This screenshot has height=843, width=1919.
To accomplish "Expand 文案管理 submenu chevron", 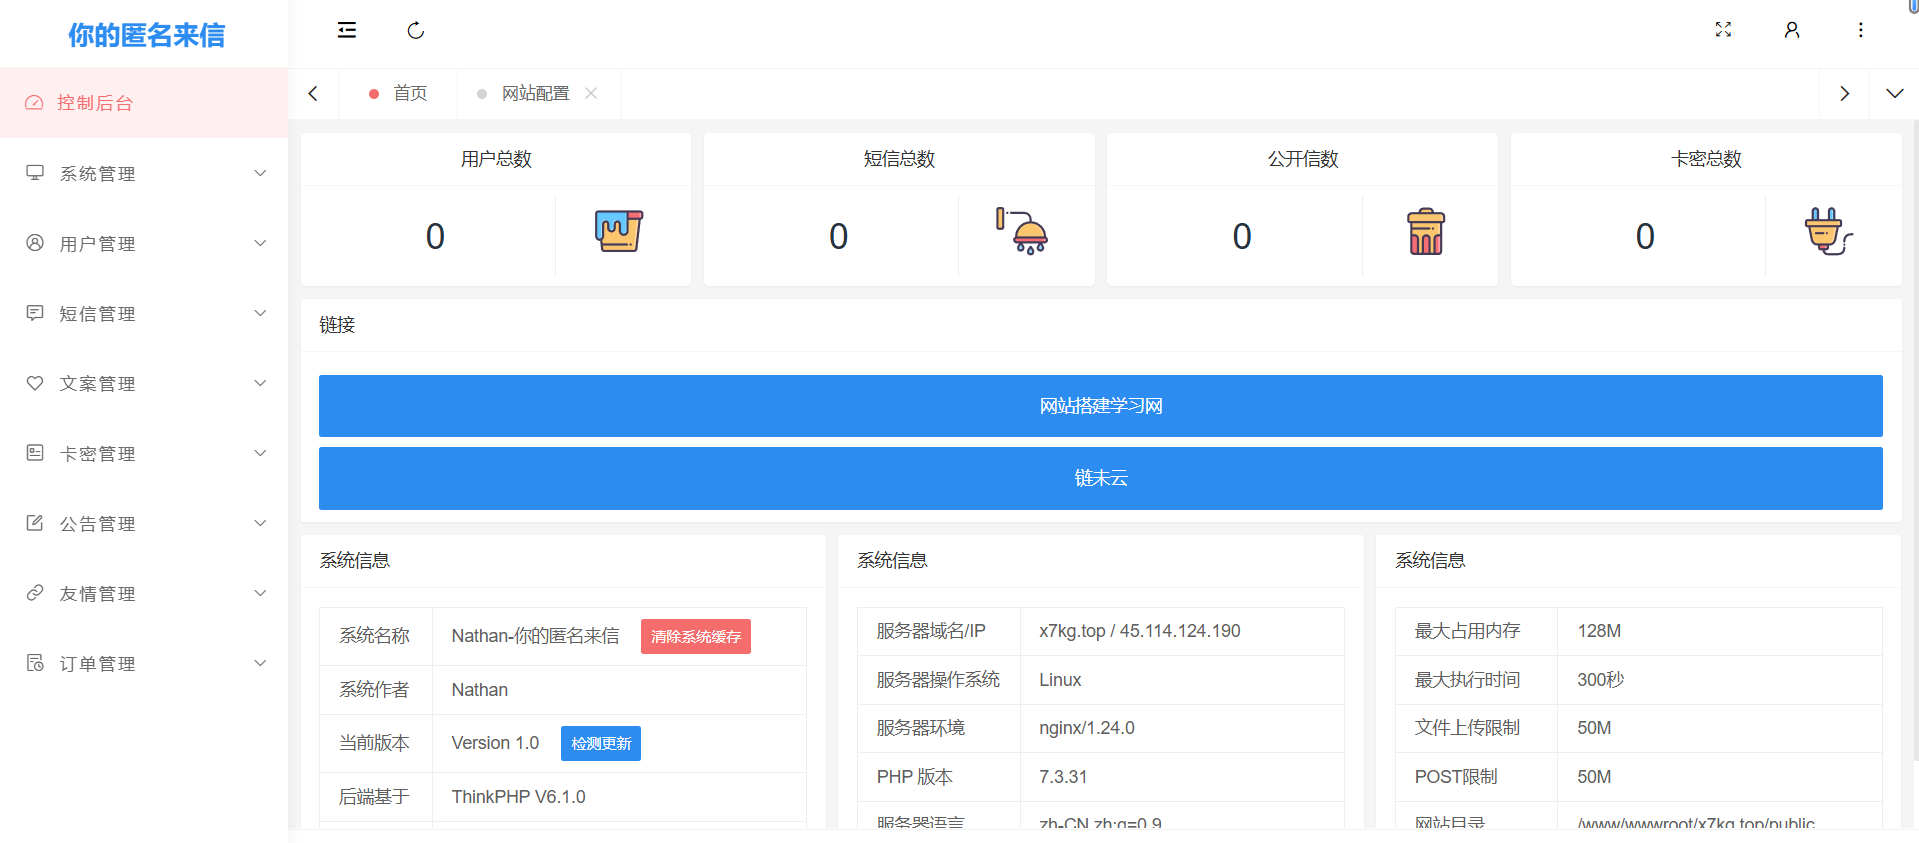I will click(x=260, y=383).
